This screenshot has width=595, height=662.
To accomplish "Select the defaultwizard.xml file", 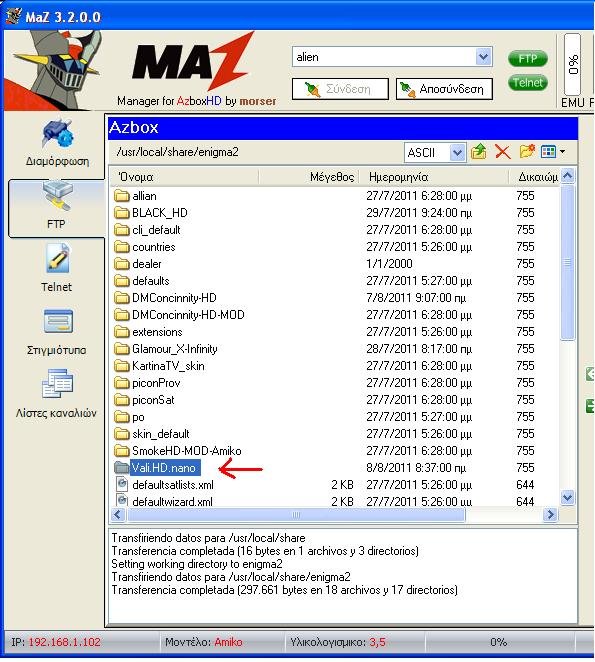I will (x=164, y=502).
